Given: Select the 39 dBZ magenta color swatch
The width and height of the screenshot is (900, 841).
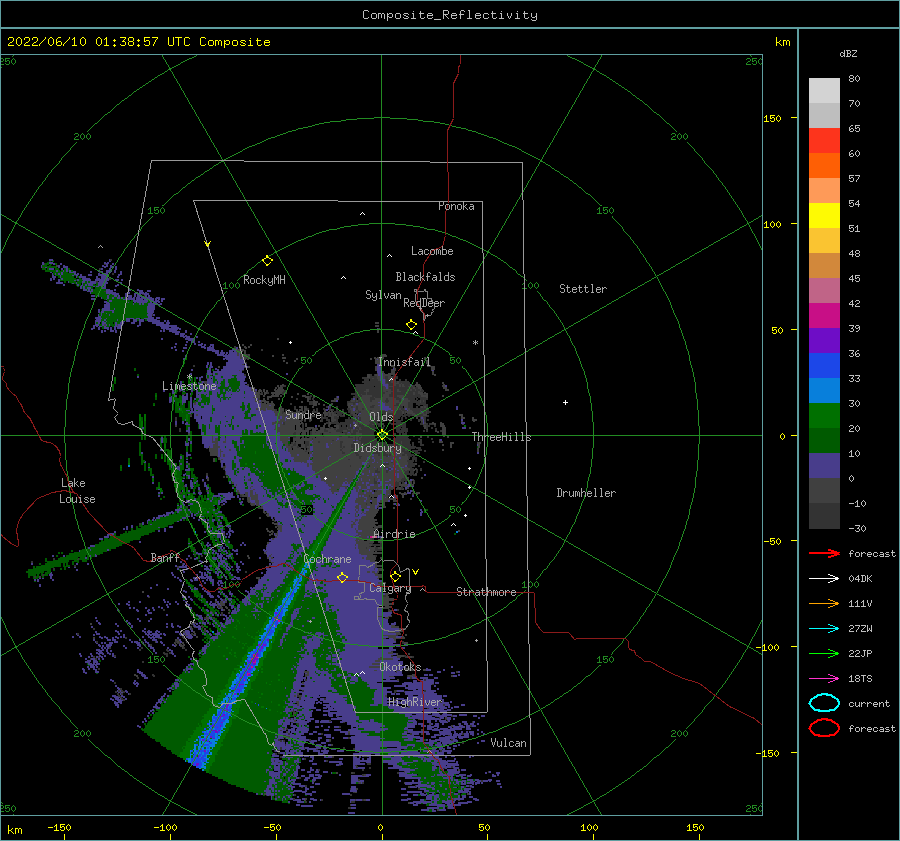Looking at the screenshot, I should (x=824, y=315).
